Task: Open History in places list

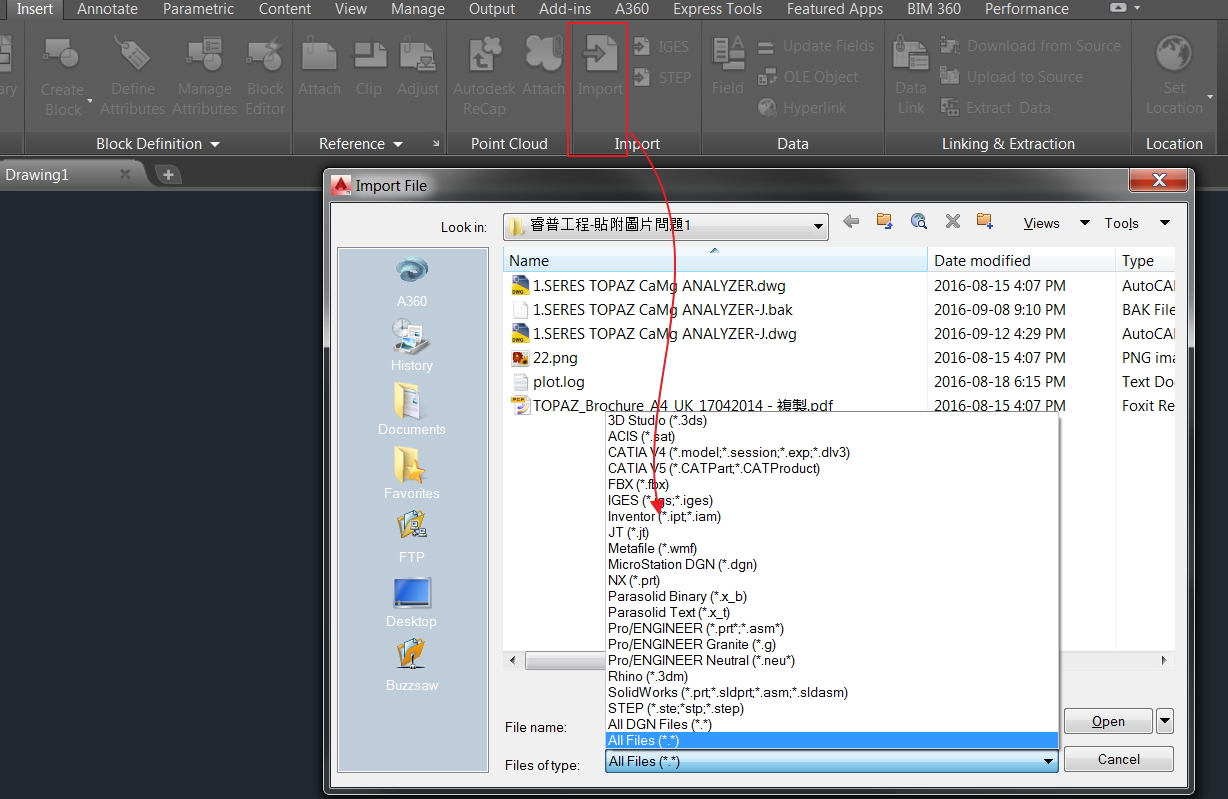Action: (x=411, y=345)
